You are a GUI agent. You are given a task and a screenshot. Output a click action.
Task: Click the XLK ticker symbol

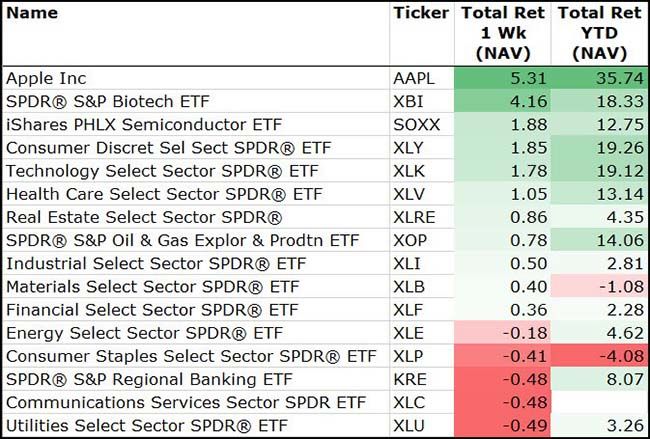pyautogui.click(x=411, y=171)
